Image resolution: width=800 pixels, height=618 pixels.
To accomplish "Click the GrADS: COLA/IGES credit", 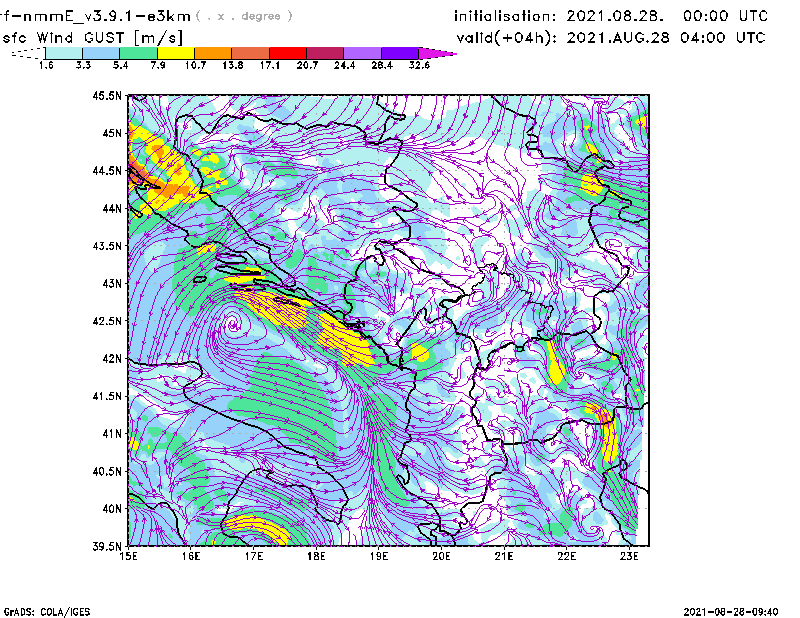I will point(47,612).
